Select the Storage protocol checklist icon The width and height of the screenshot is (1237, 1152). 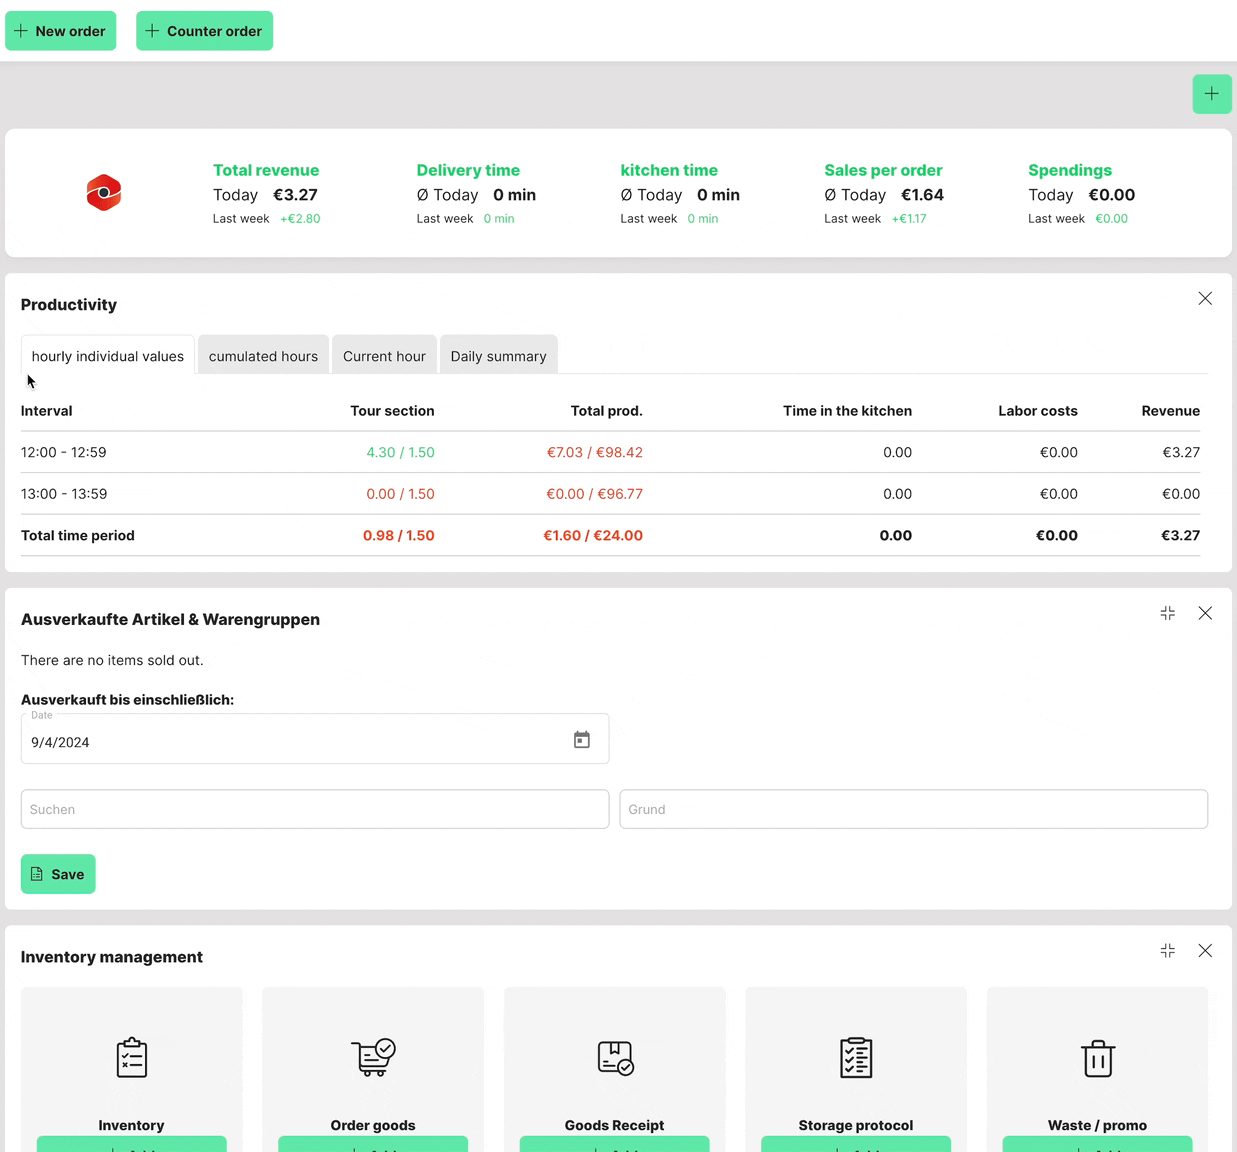(856, 1058)
